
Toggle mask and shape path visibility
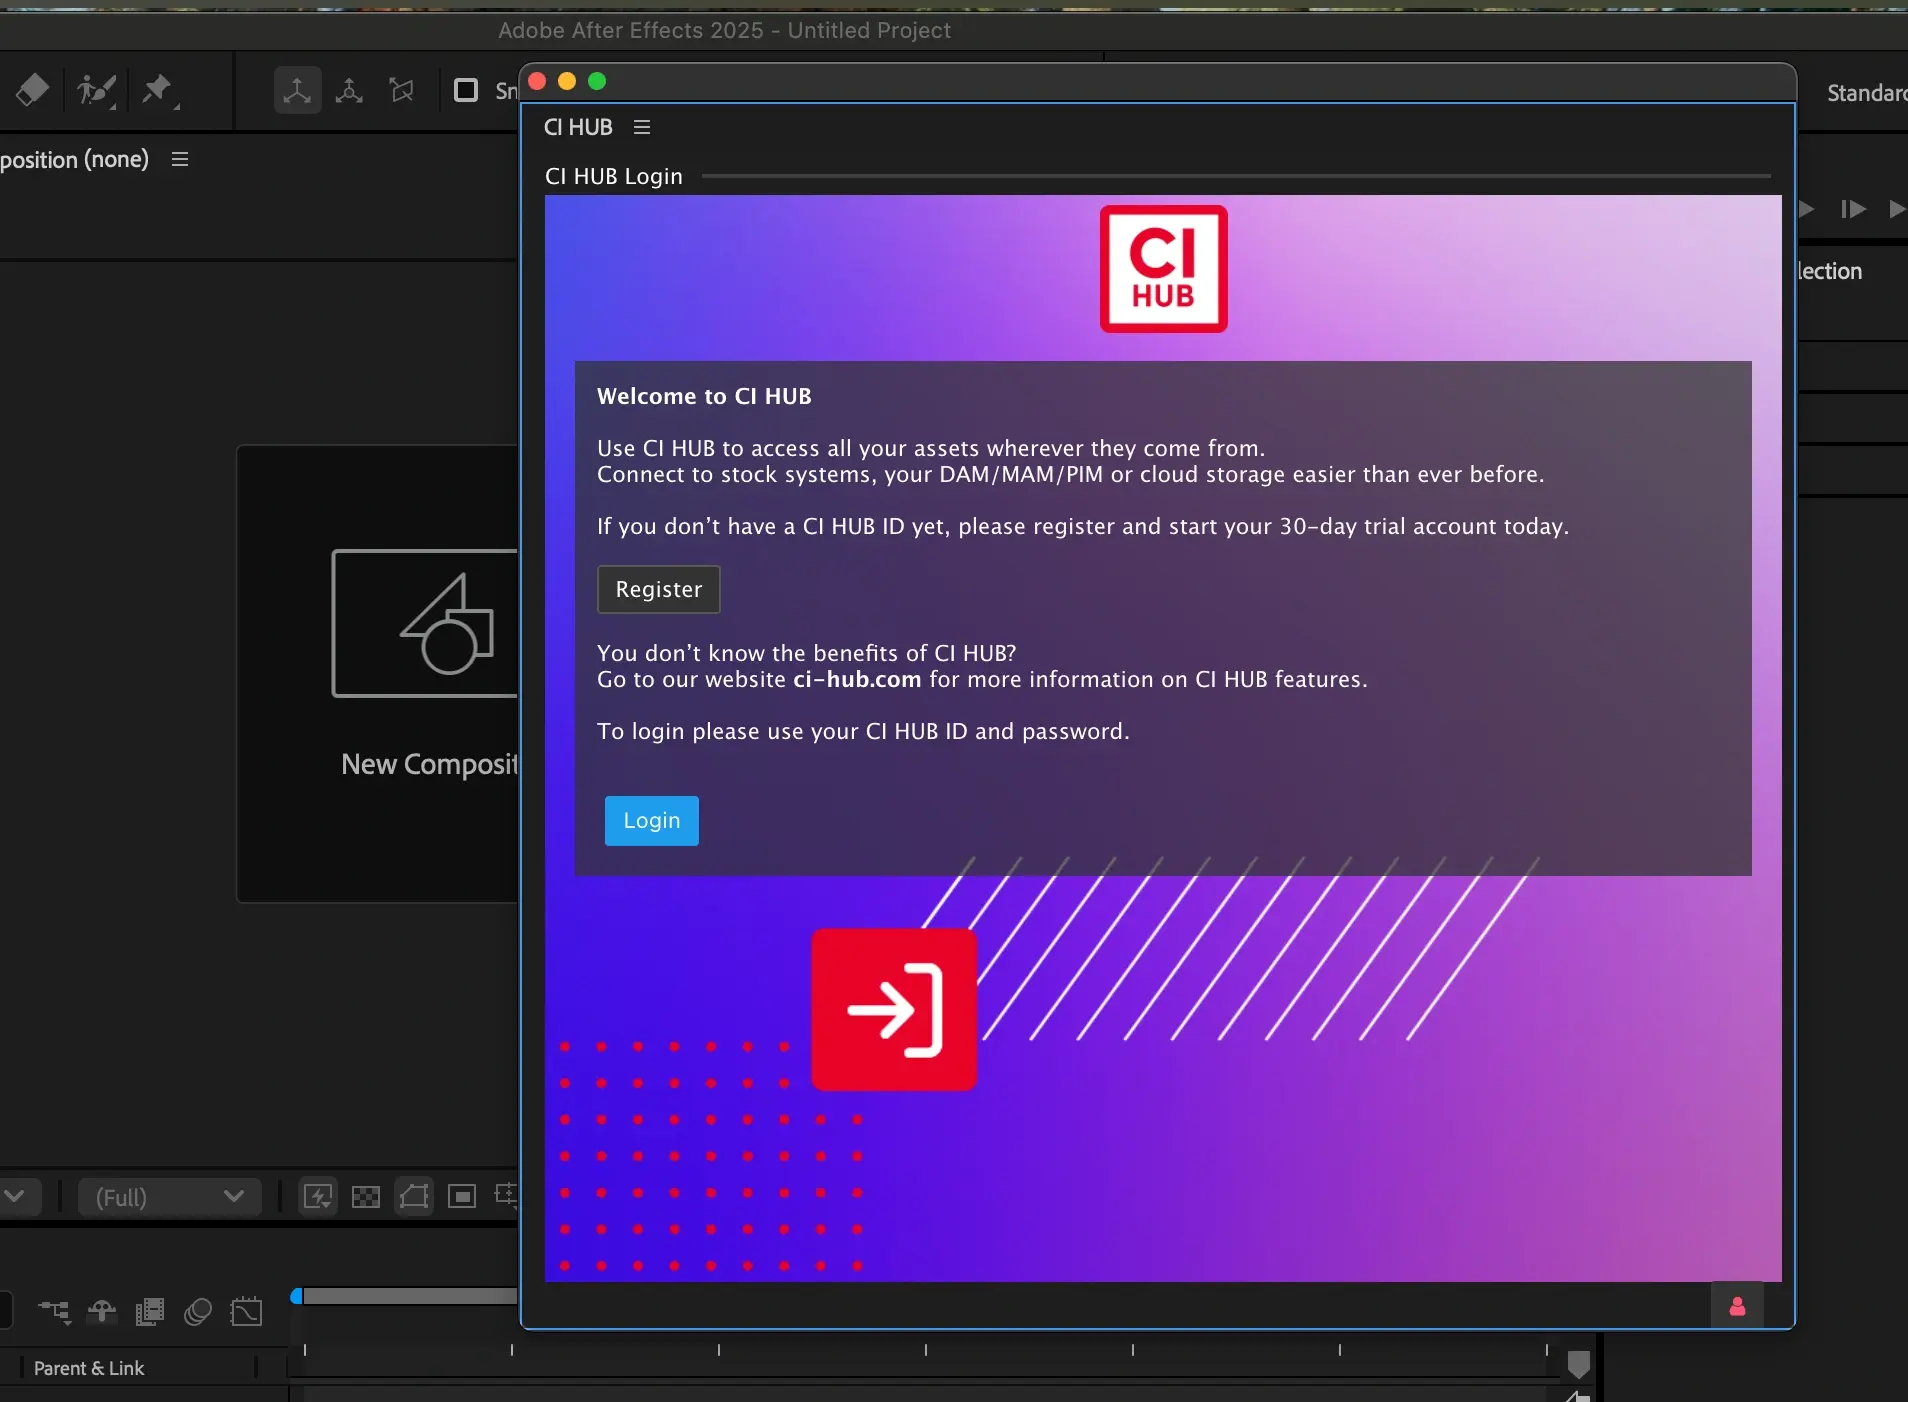point(414,1196)
